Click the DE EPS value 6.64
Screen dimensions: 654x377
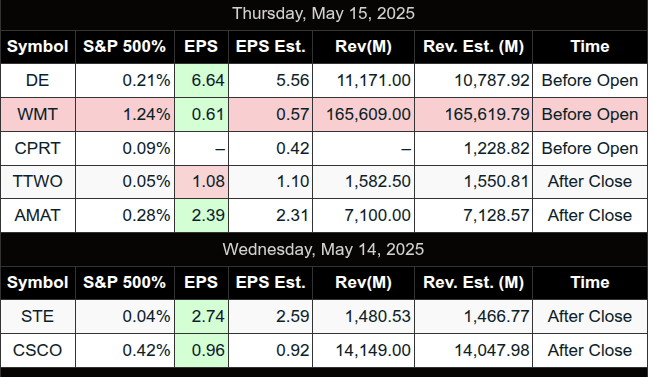(201, 80)
